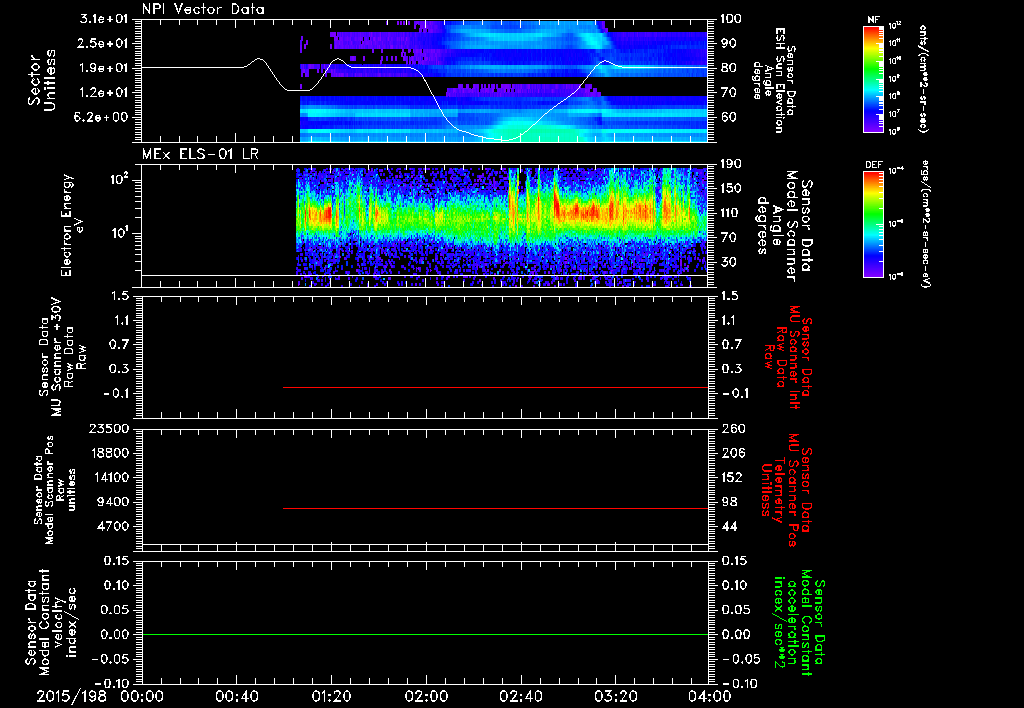Screen dimensions: 1024x708
Task: Click the "80" sun elevation tick value
Action: point(728,68)
